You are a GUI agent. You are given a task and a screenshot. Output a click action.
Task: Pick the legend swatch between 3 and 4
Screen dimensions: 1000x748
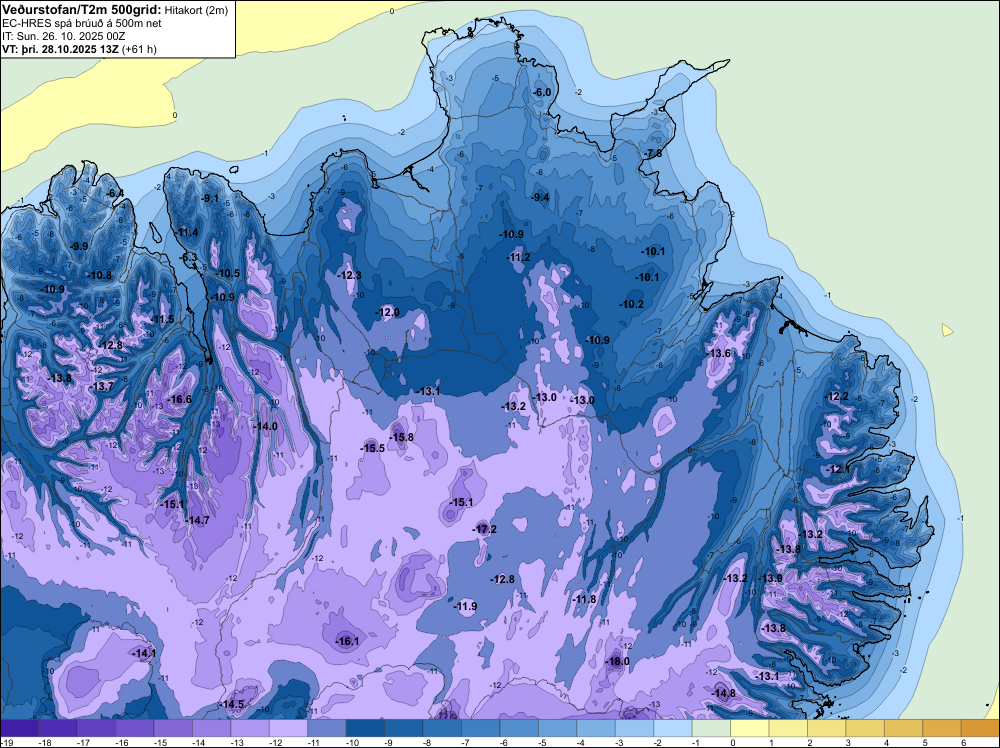click(x=865, y=728)
